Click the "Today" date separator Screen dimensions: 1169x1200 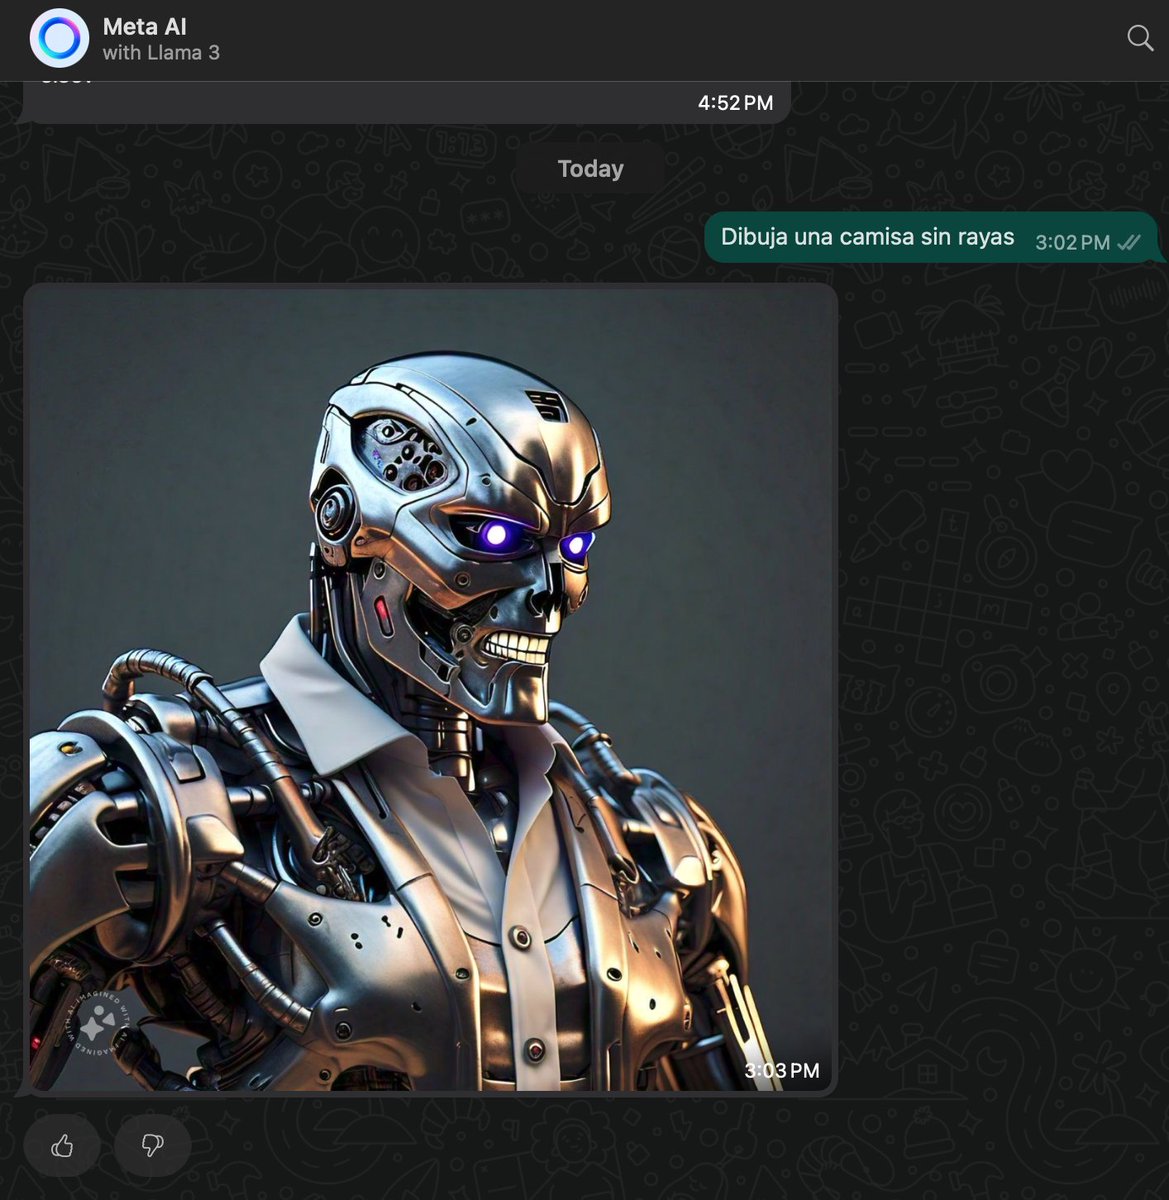click(x=590, y=168)
